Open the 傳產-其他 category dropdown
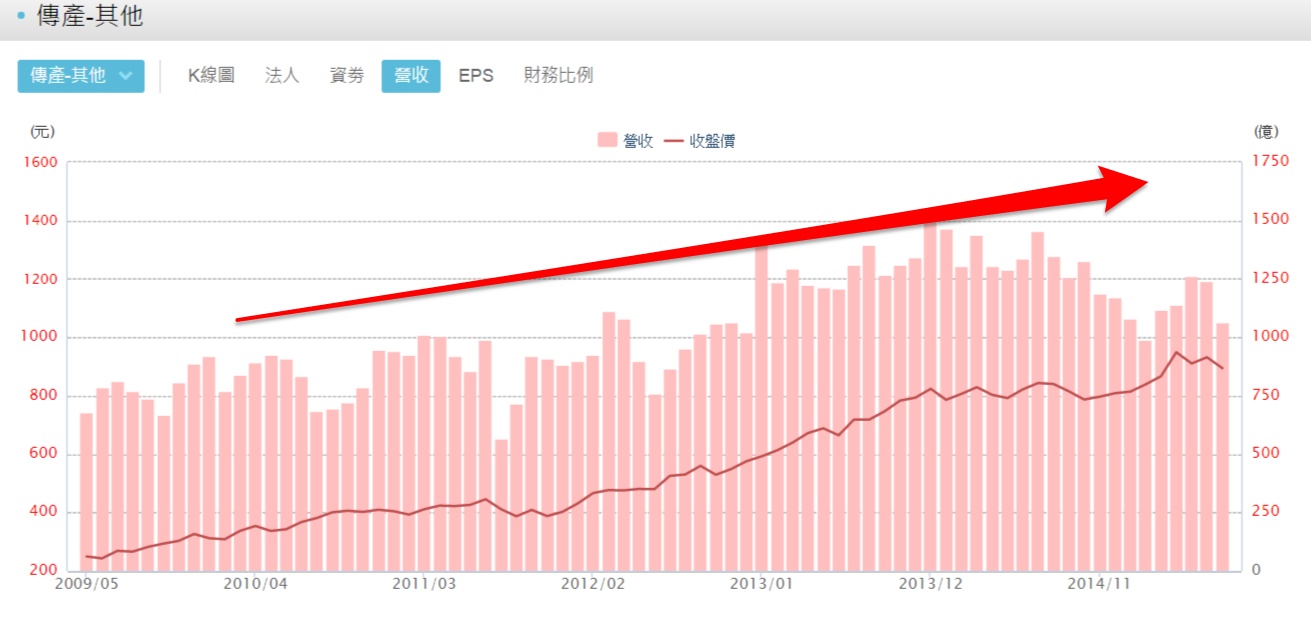The width and height of the screenshot is (1311, 617). (81, 76)
